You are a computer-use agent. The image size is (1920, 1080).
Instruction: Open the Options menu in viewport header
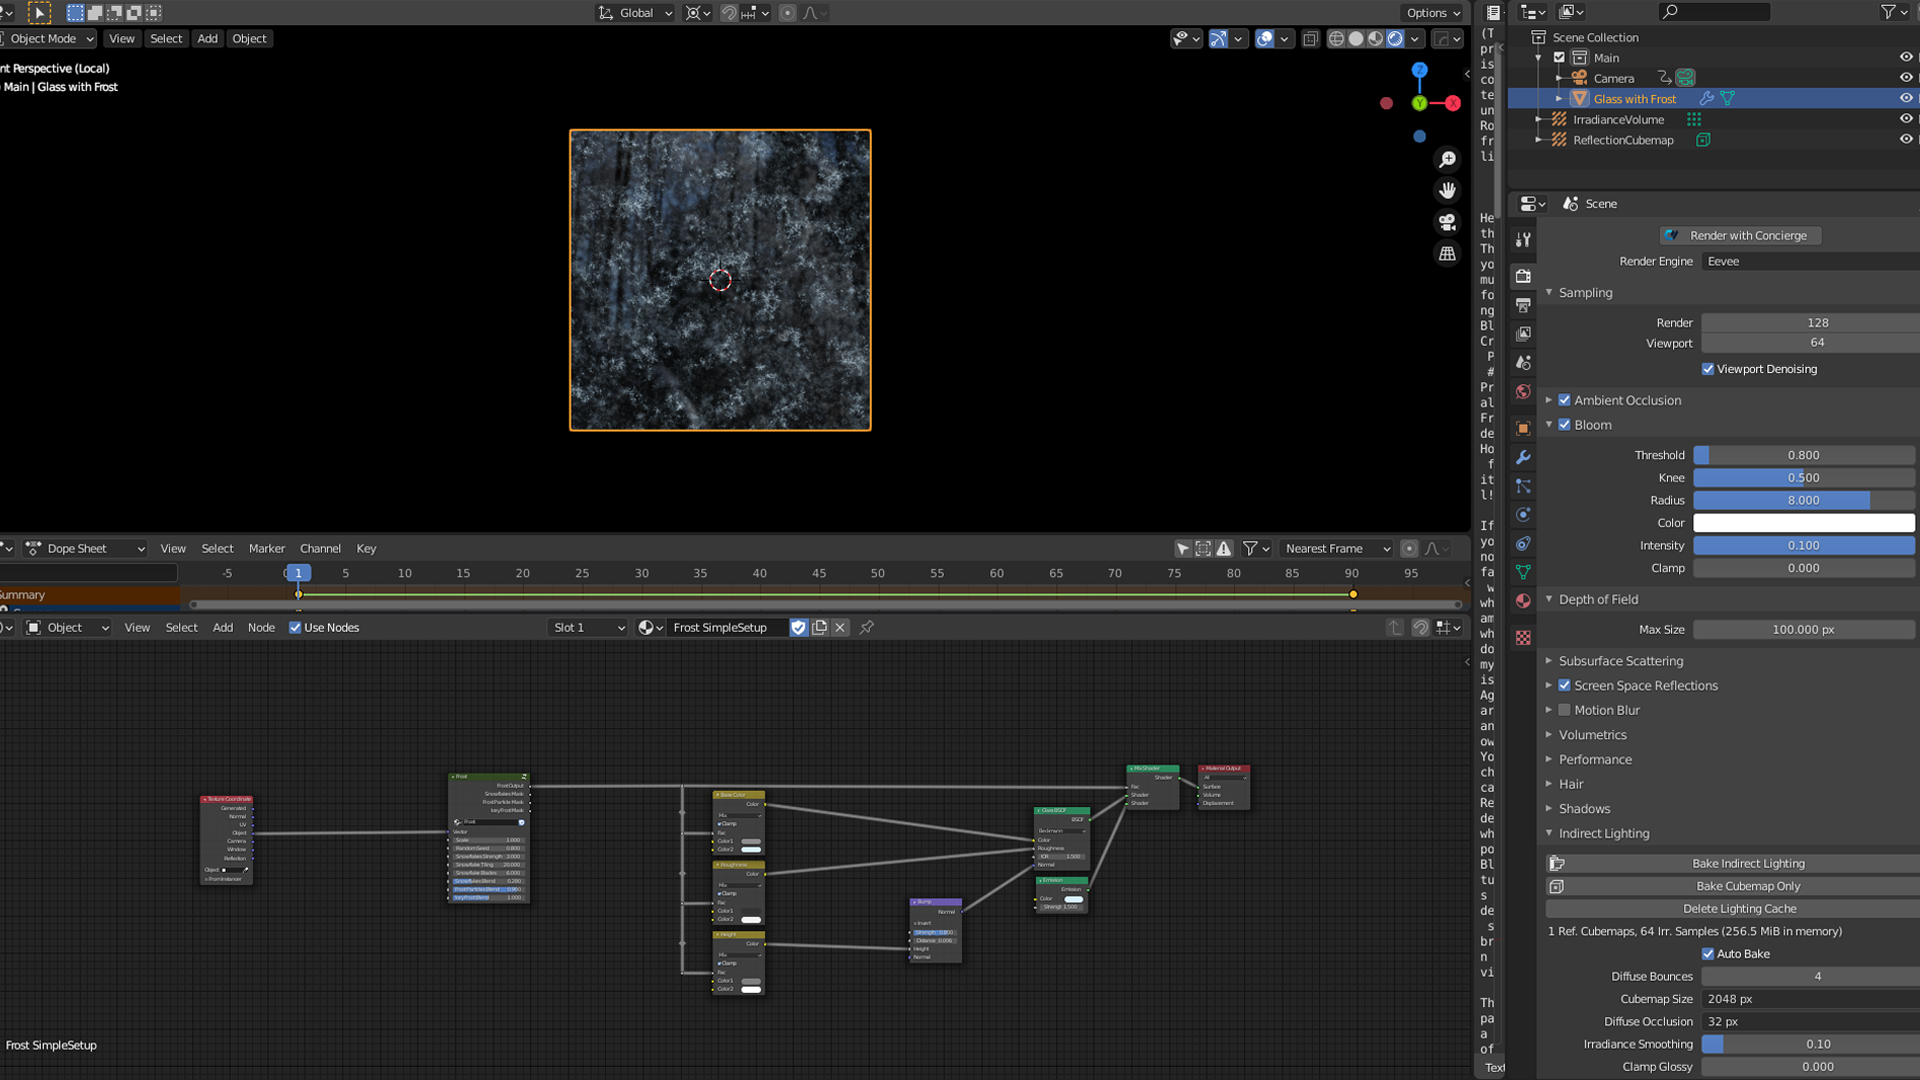(1430, 13)
